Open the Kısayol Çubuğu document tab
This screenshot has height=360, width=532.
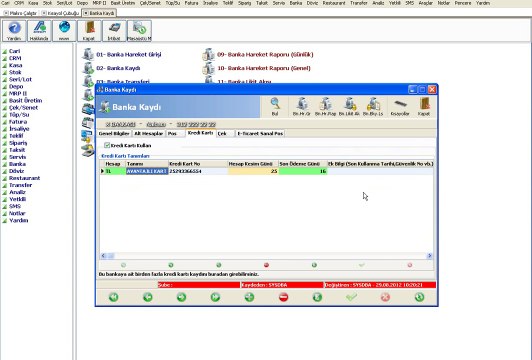(x=60, y=13)
